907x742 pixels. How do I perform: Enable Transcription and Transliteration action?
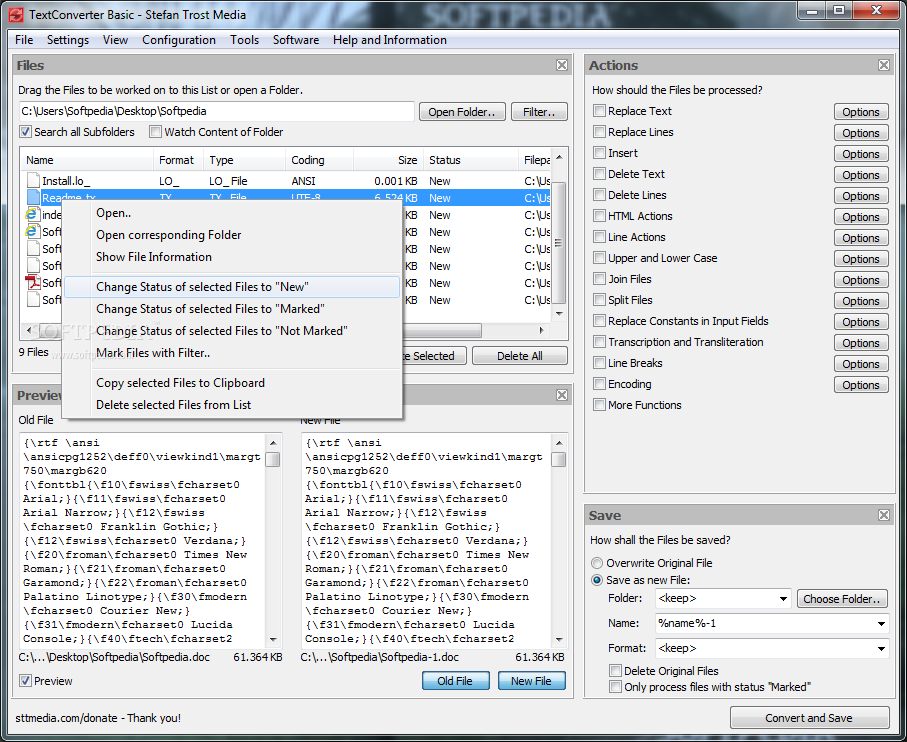pos(599,342)
